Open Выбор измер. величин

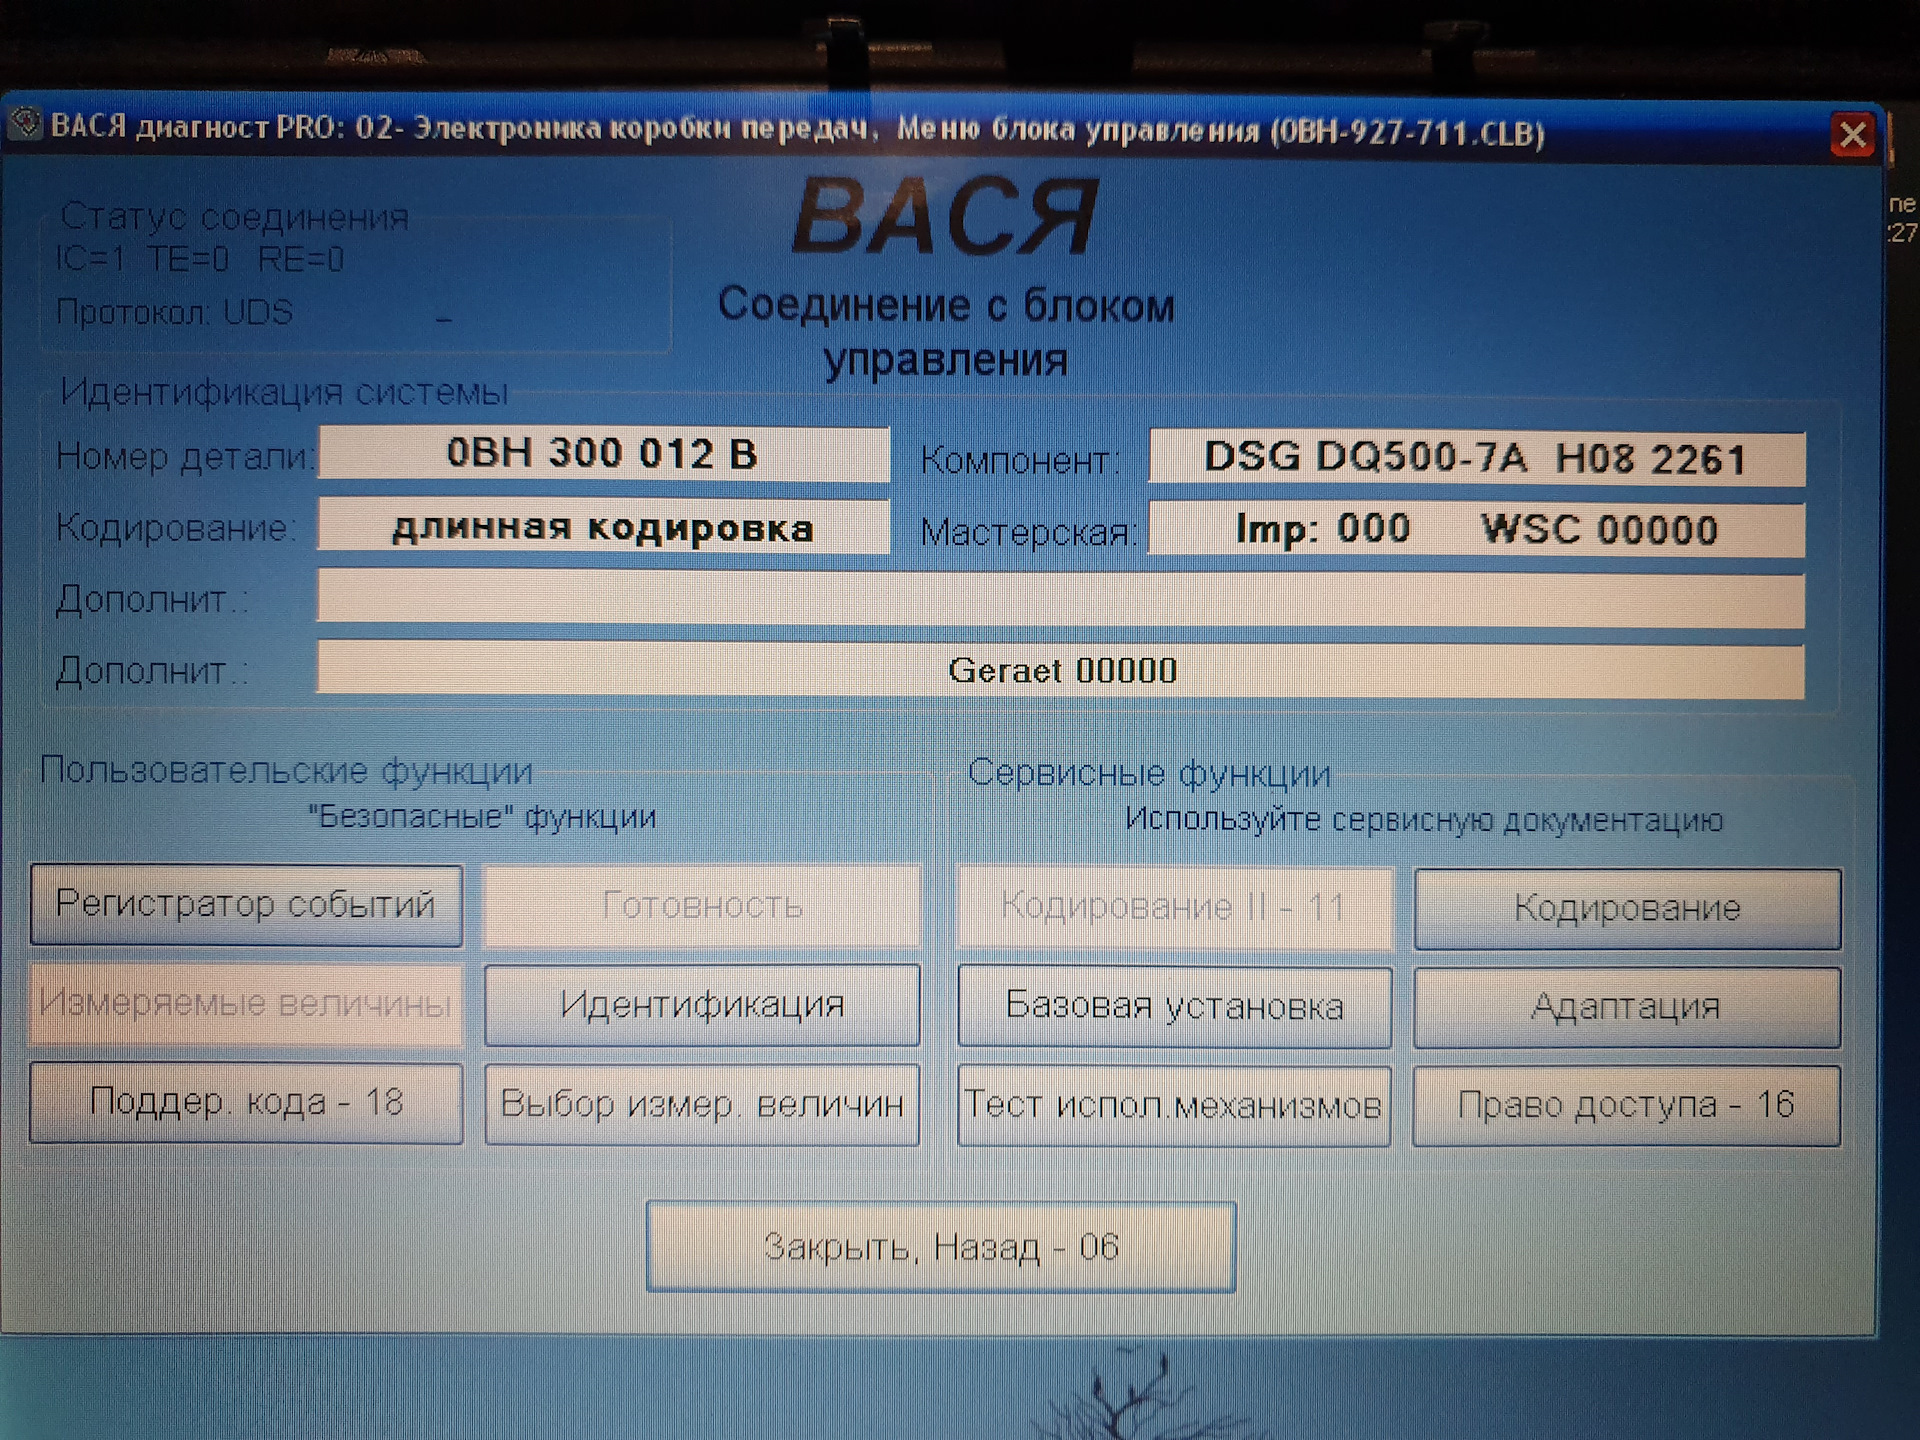point(702,1104)
